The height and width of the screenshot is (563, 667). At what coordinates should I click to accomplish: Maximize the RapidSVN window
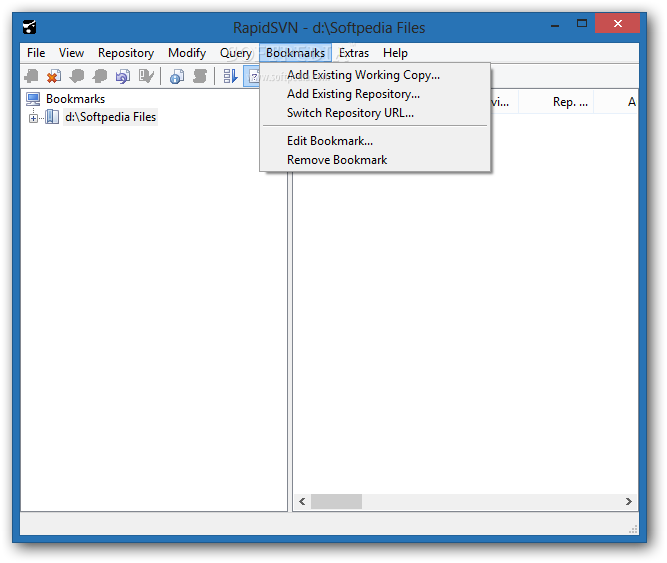tap(581, 23)
